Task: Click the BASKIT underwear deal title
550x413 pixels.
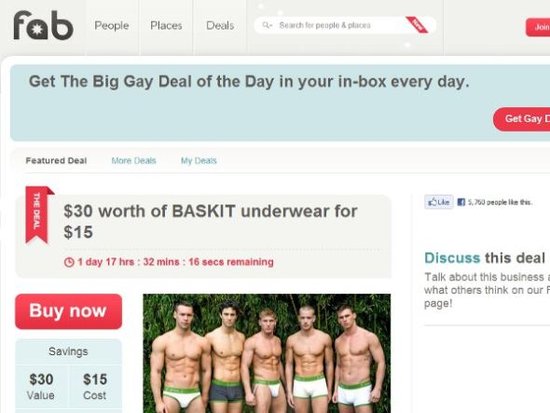Action: (210, 221)
